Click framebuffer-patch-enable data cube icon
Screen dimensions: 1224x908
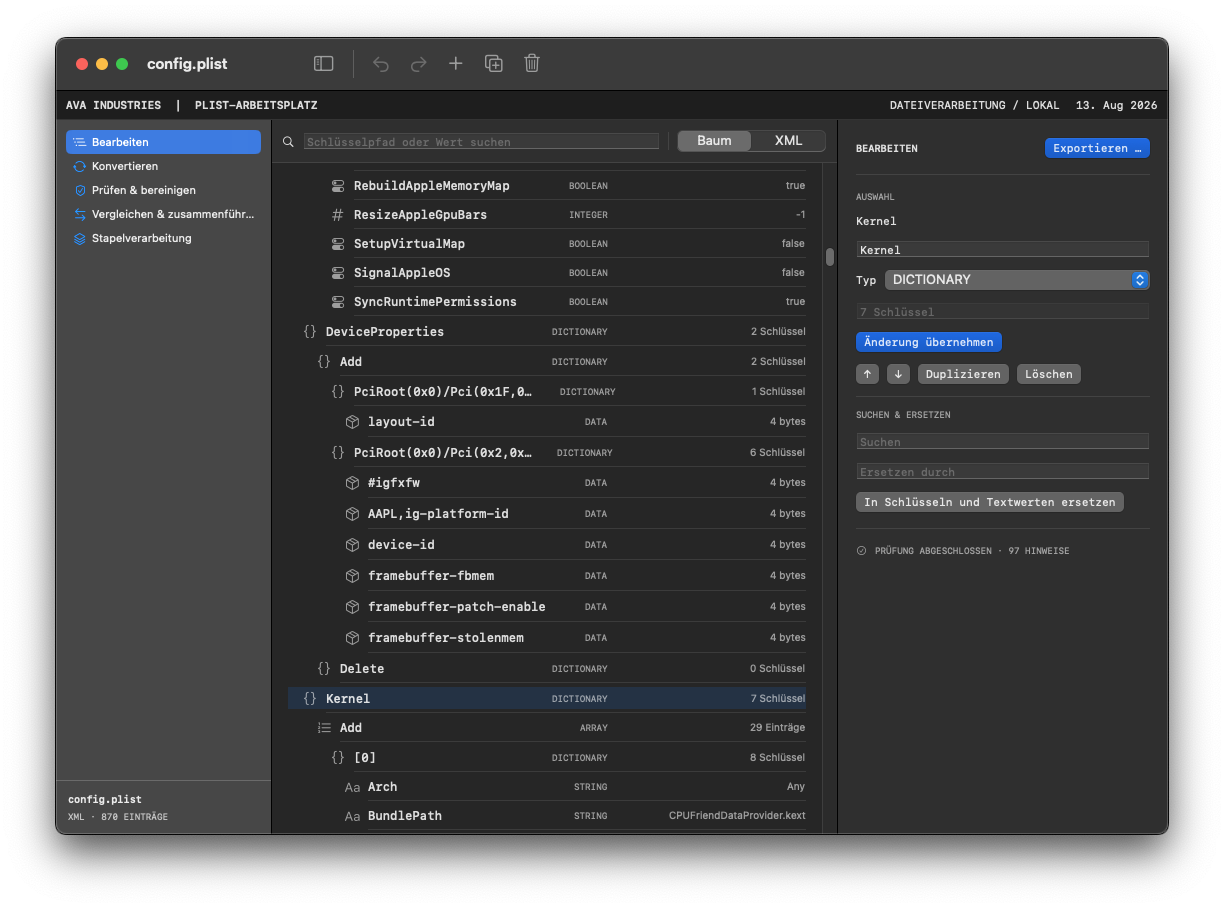click(352, 607)
